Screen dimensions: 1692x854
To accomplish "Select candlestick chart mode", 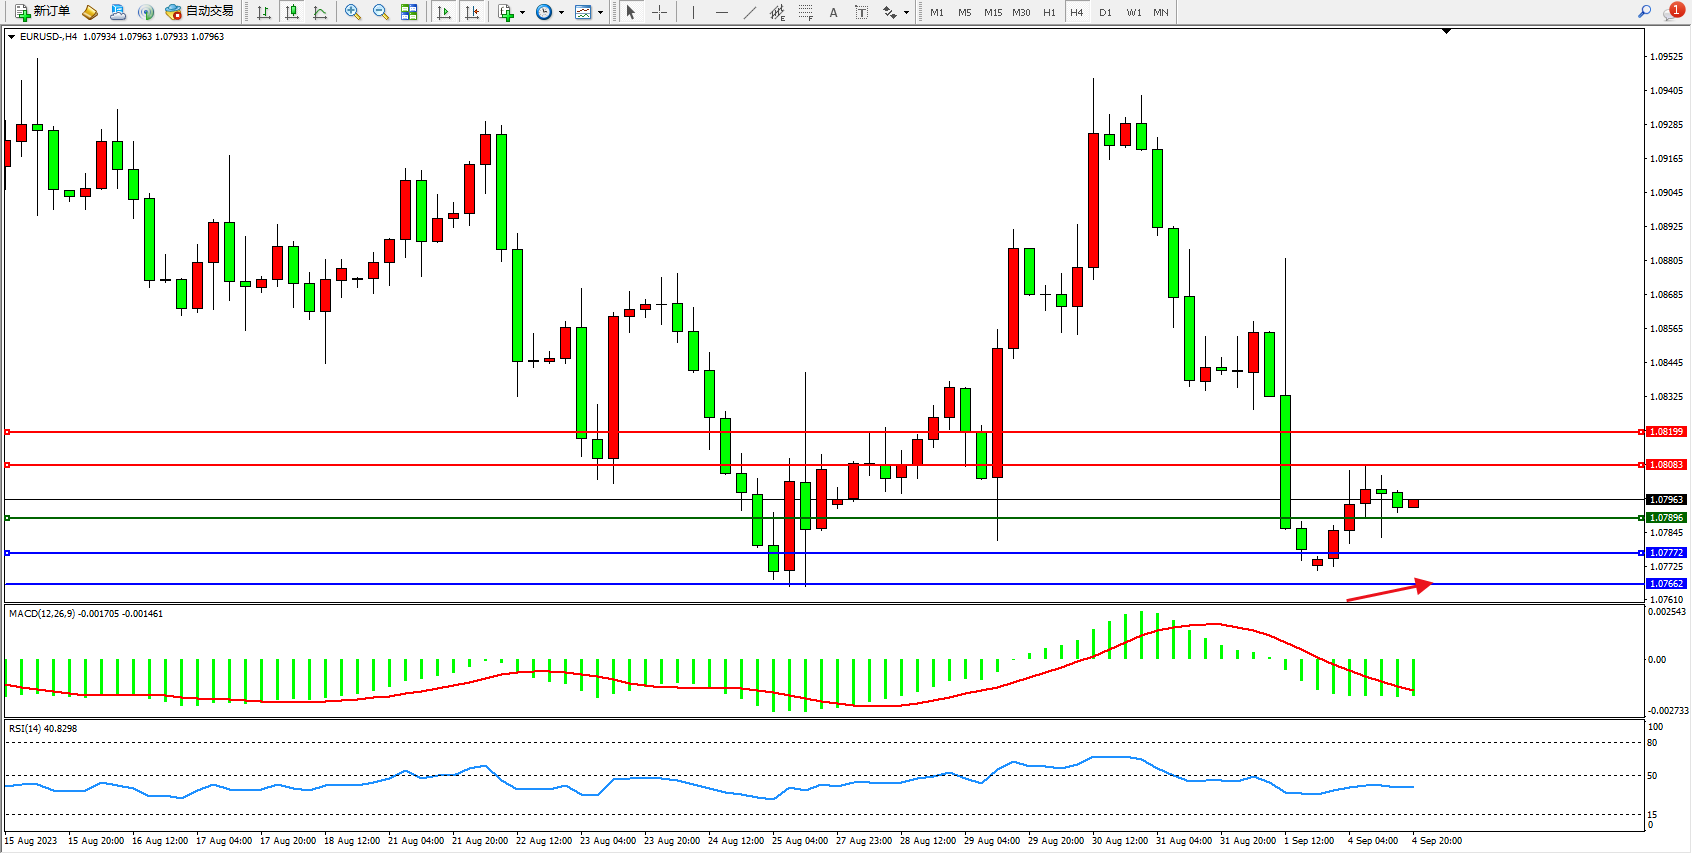I will pyautogui.click(x=292, y=12).
